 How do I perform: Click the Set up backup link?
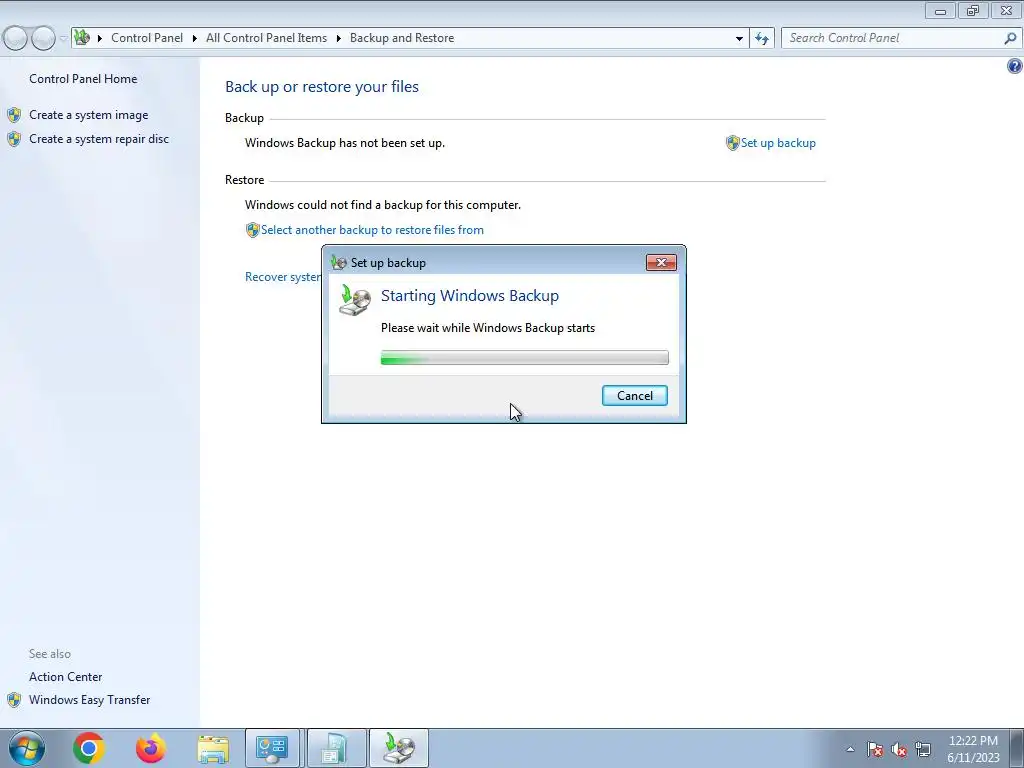pyautogui.click(x=778, y=143)
